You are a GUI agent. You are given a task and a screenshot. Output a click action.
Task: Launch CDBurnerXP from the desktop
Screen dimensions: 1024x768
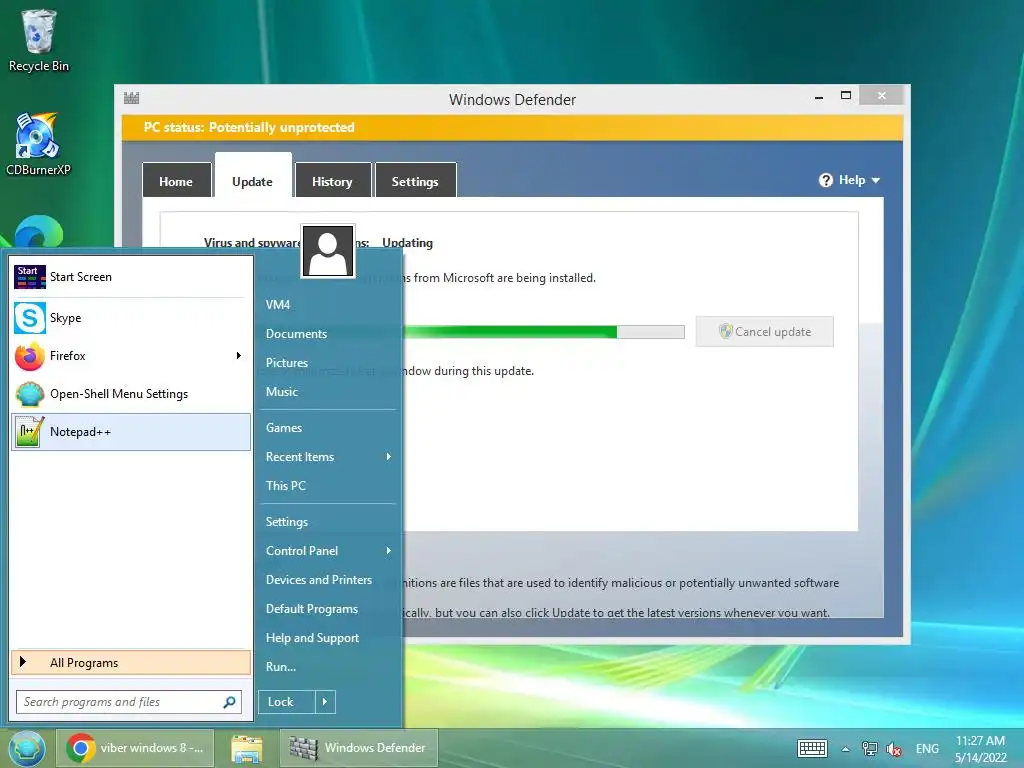(x=38, y=145)
